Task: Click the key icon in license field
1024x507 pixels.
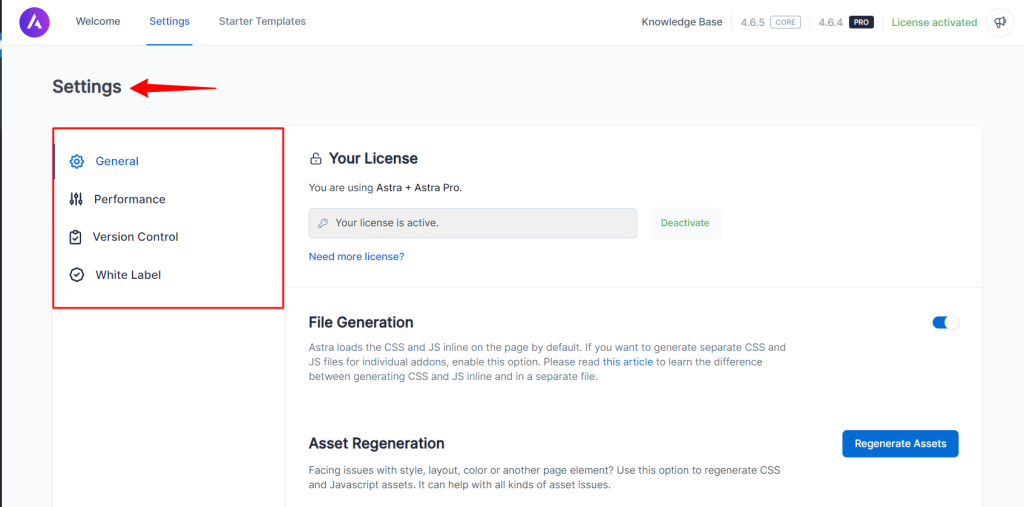Action: (x=322, y=223)
